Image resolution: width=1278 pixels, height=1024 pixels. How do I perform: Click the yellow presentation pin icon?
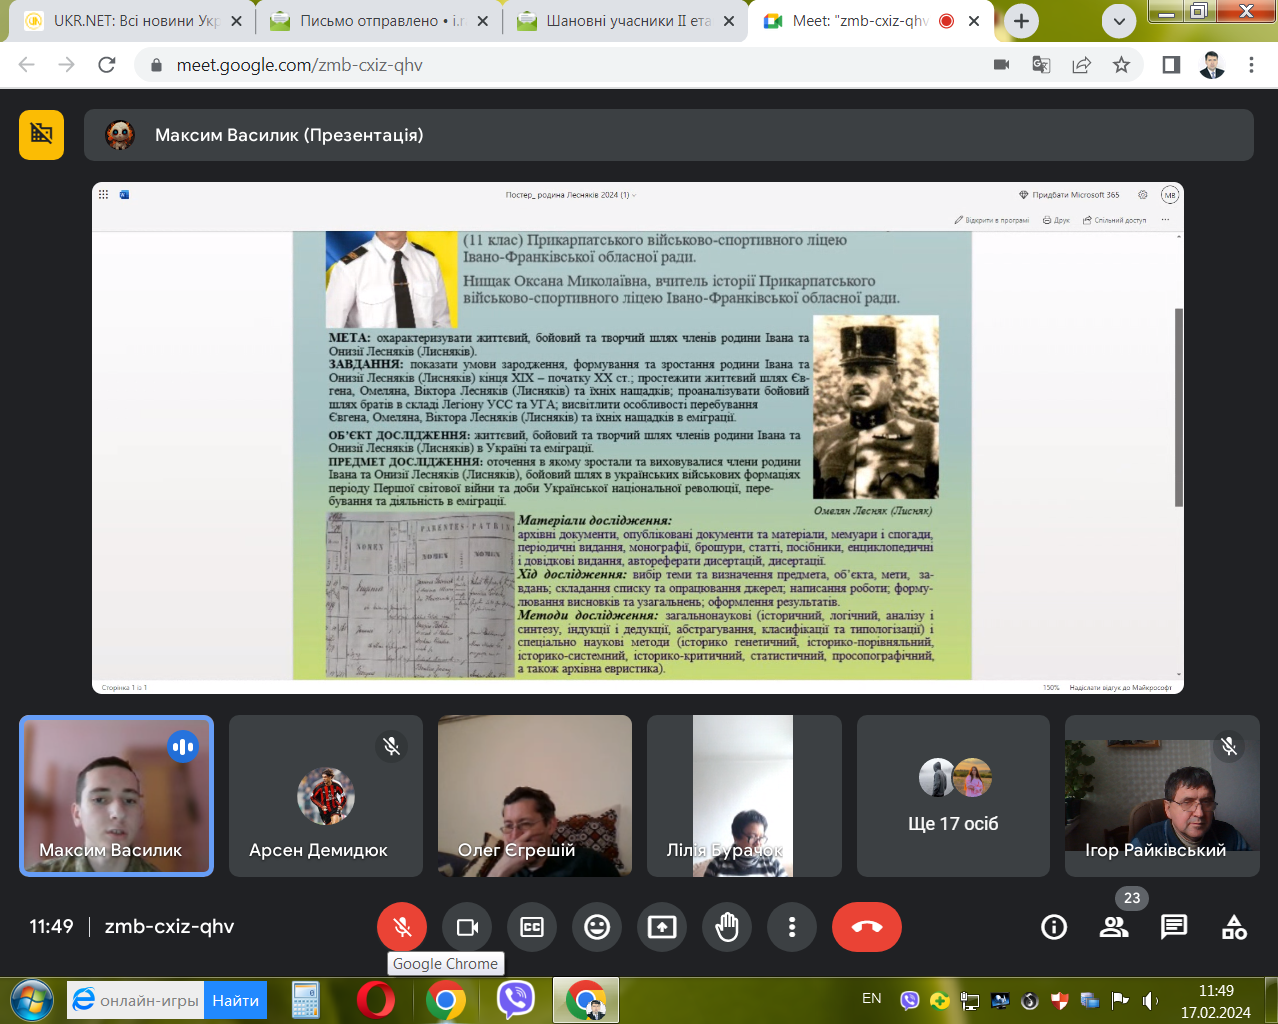point(41,135)
